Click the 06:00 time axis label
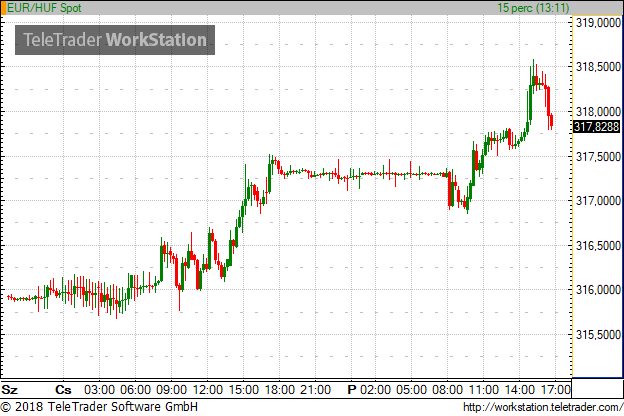 [136, 389]
